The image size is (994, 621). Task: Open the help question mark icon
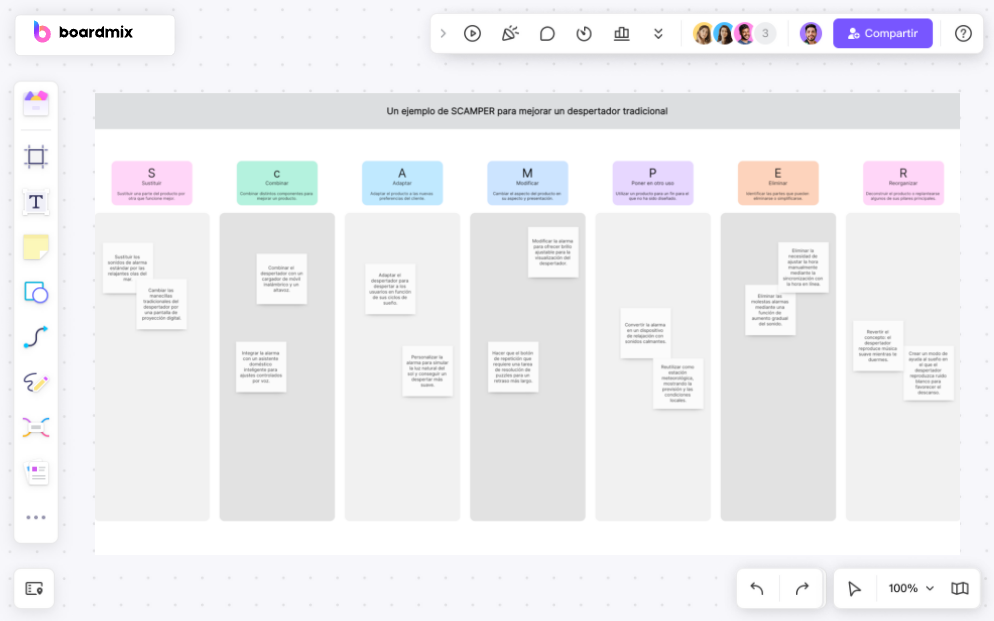click(x=963, y=34)
